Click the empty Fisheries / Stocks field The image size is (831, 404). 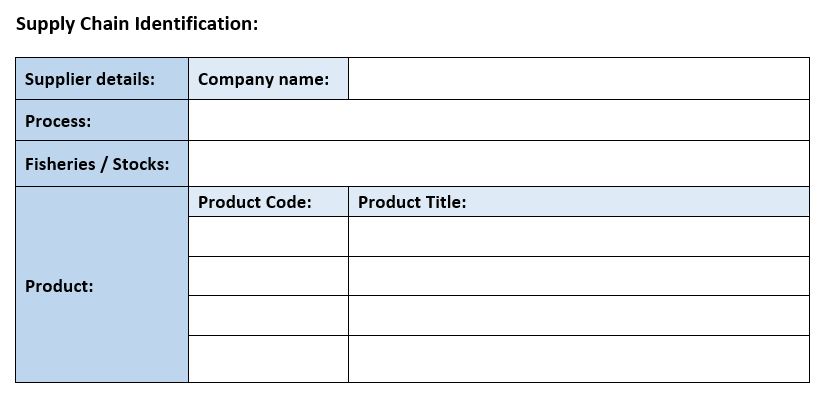click(x=498, y=164)
